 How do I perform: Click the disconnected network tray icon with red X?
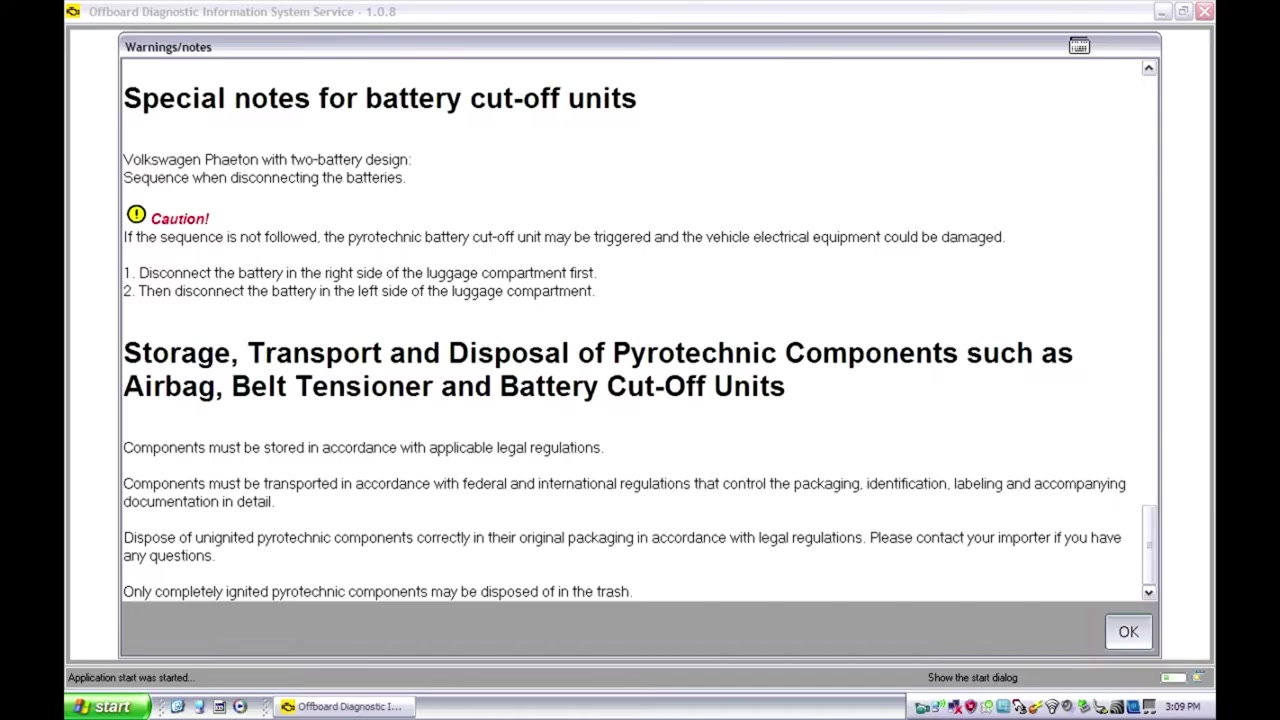coord(955,707)
